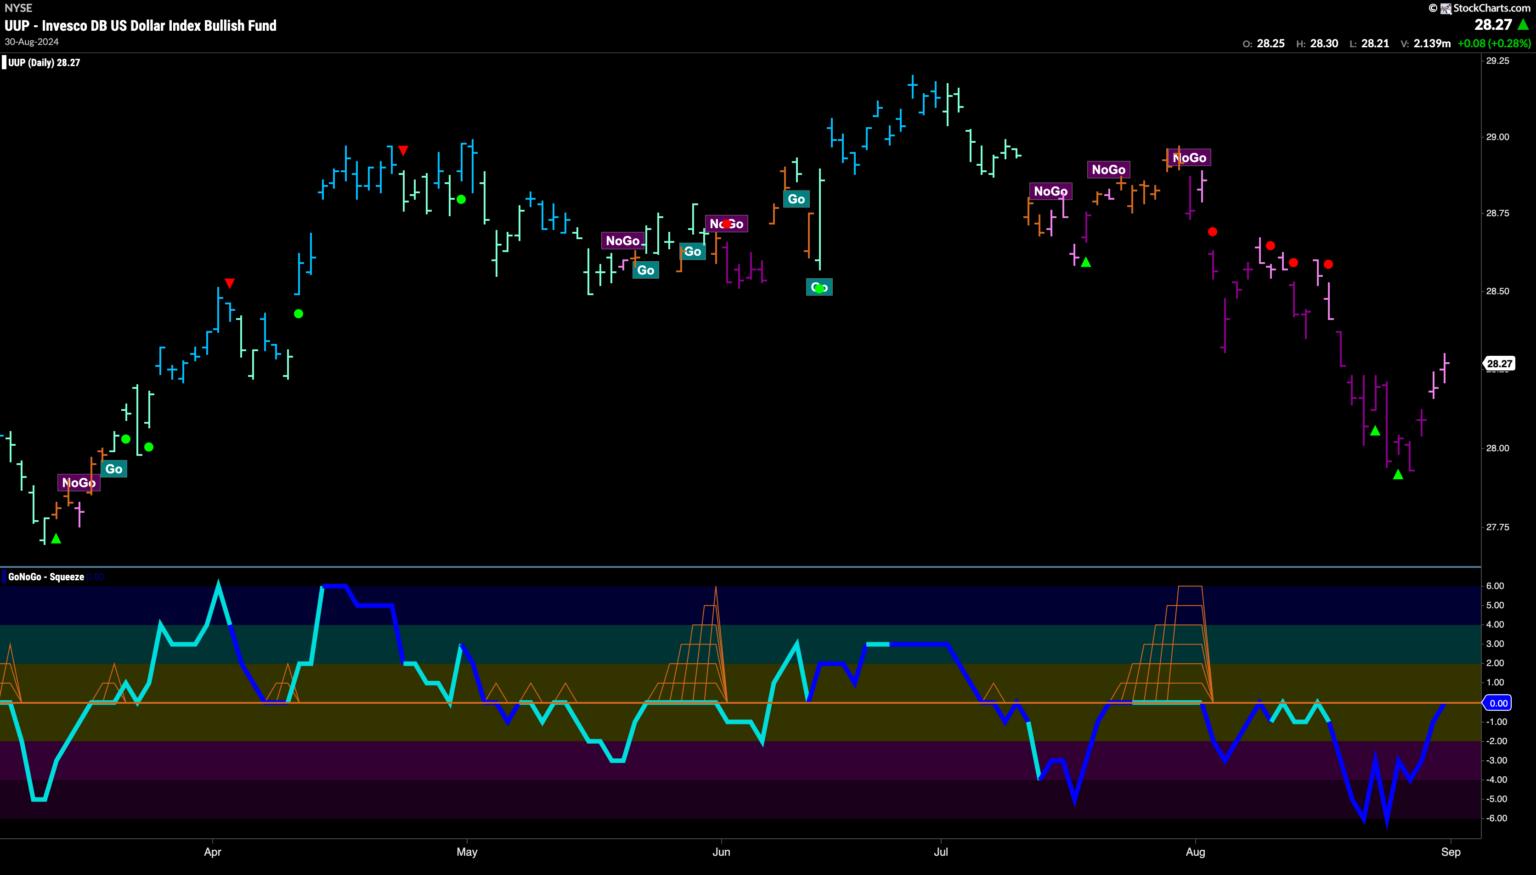Select the UUP (Daily) 28.27 legend label
Viewport: 1536px width, 875px height.
pyautogui.click(x=44, y=63)
